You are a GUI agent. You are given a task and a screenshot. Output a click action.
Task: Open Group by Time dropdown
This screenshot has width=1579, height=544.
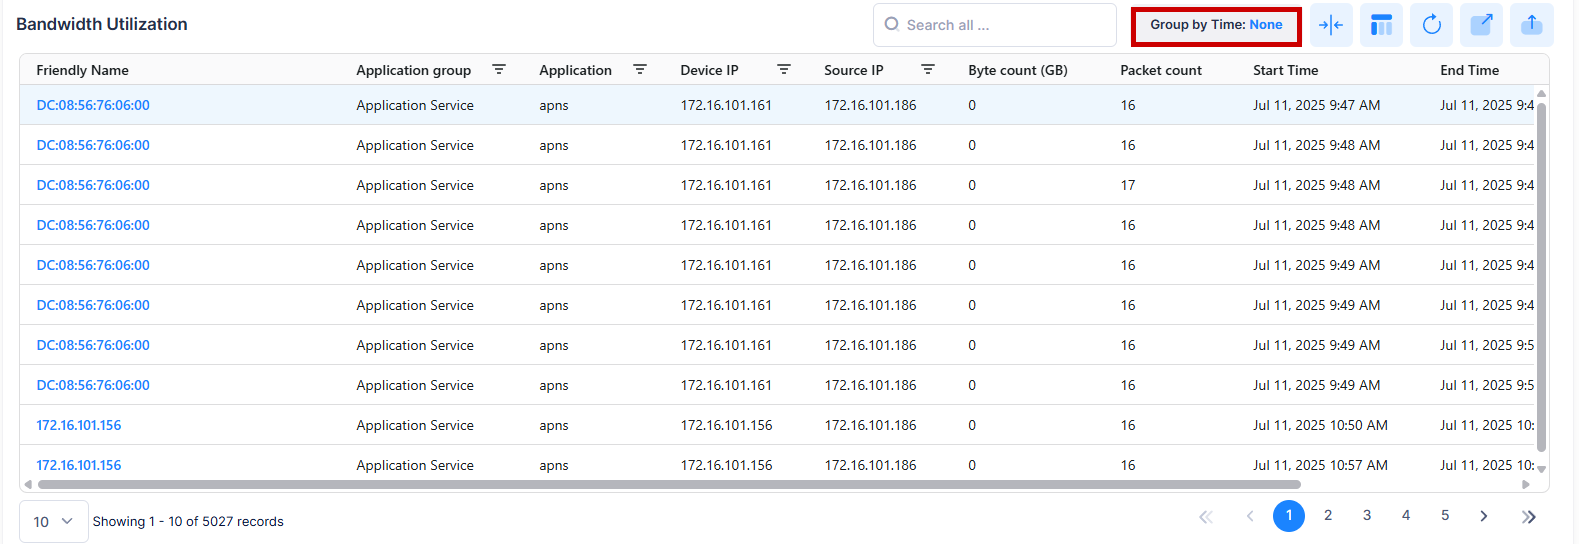[x=1215, y=25]
